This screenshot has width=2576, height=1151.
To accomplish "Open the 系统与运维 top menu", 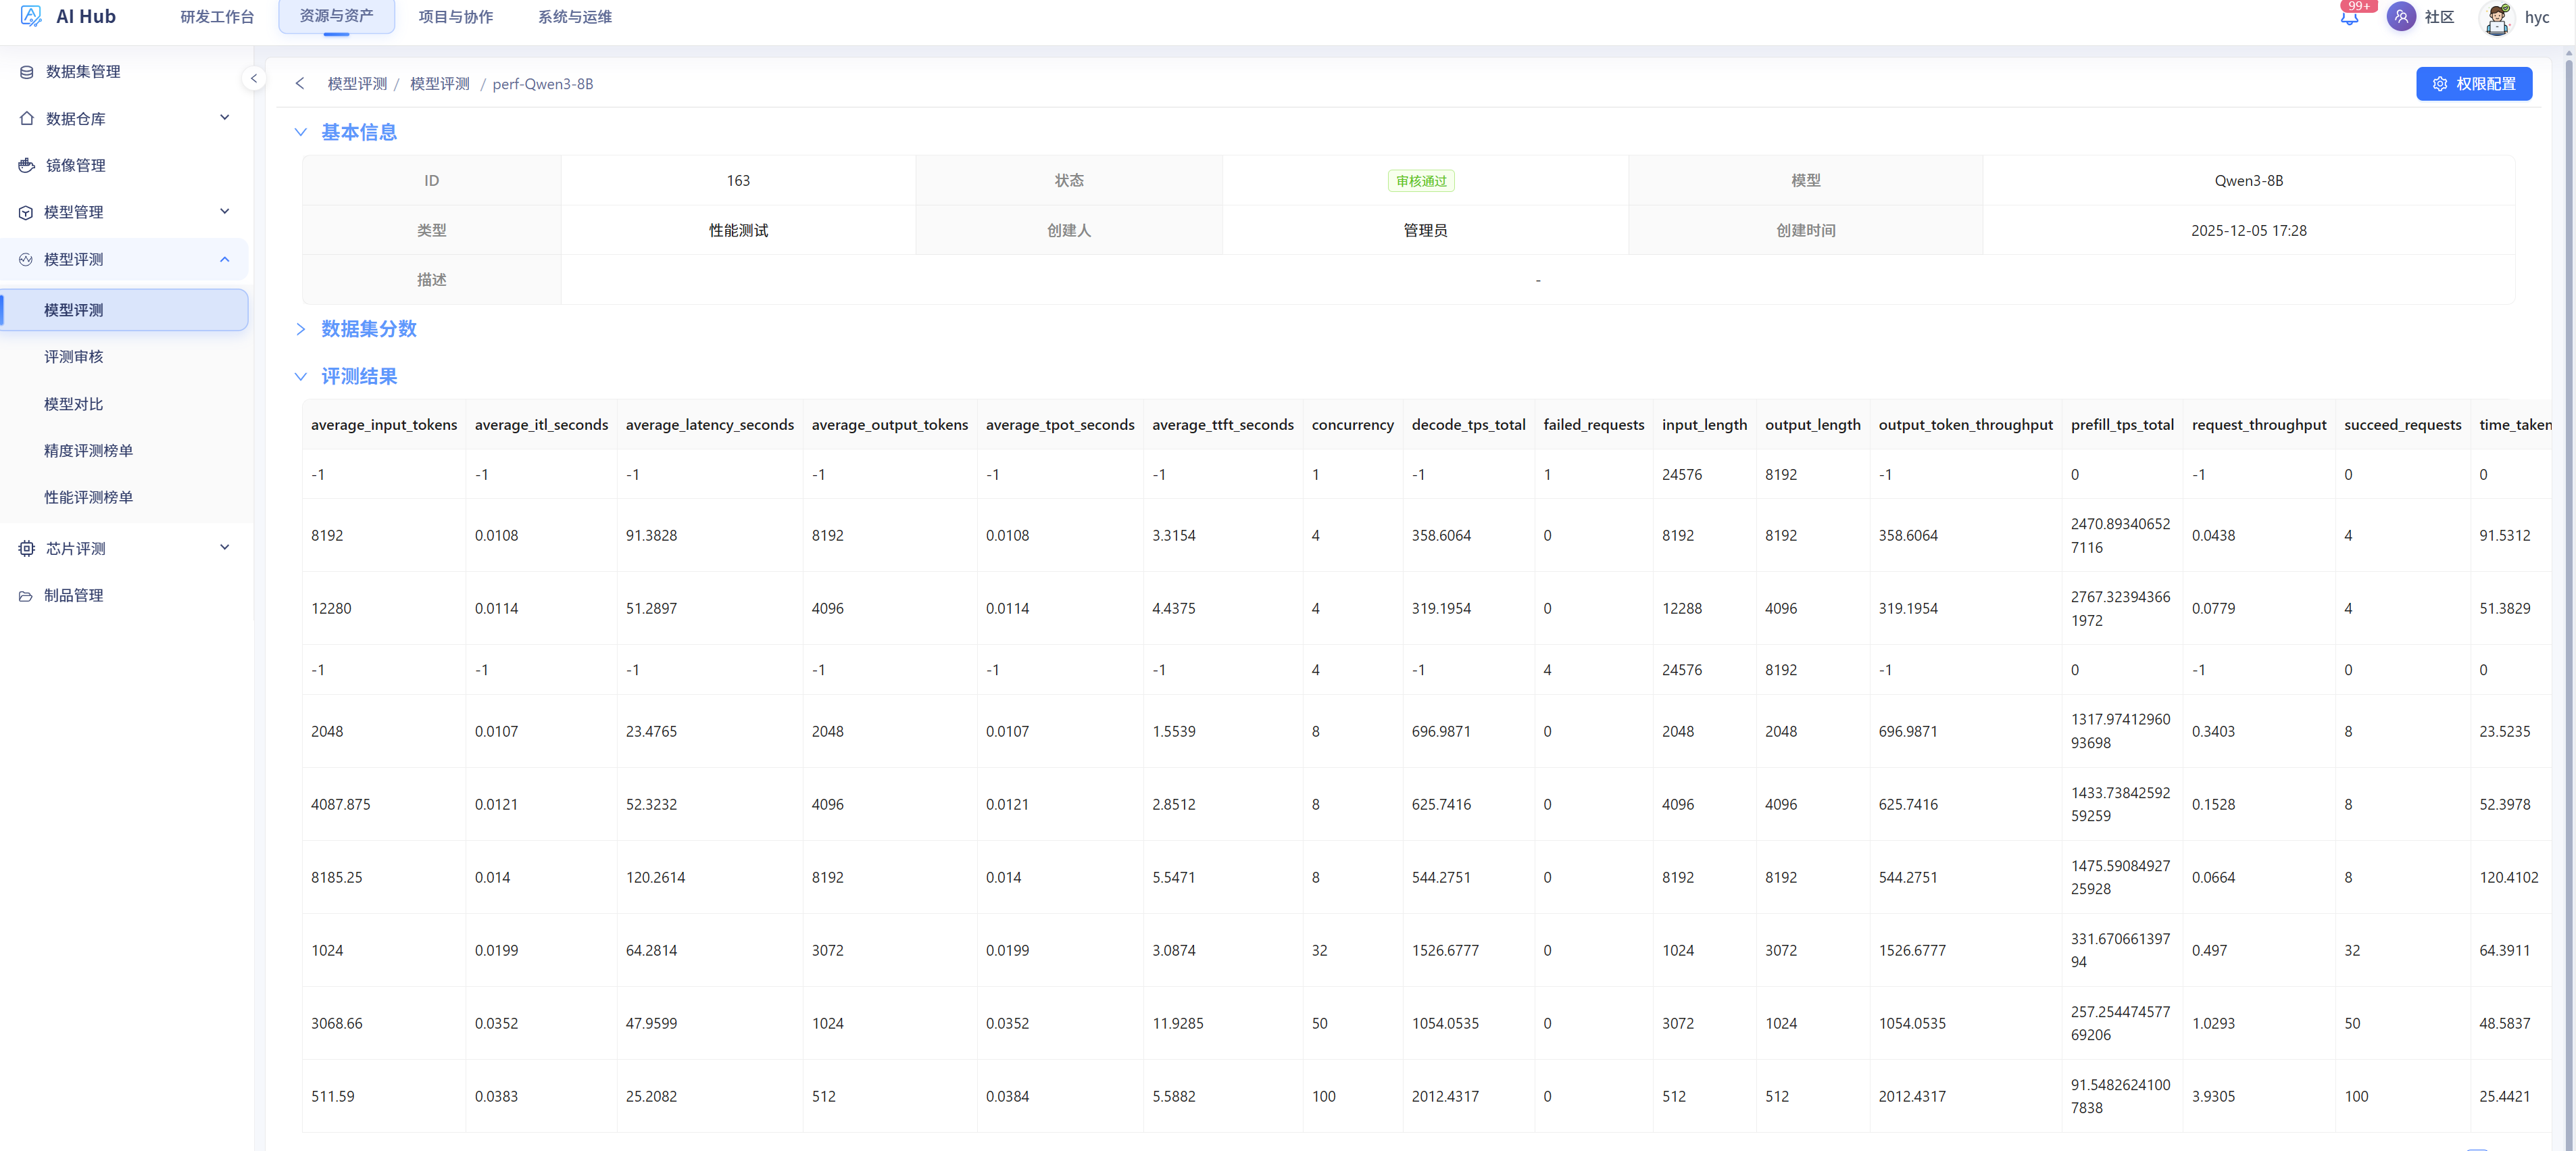I will click(x=575, y=17).
